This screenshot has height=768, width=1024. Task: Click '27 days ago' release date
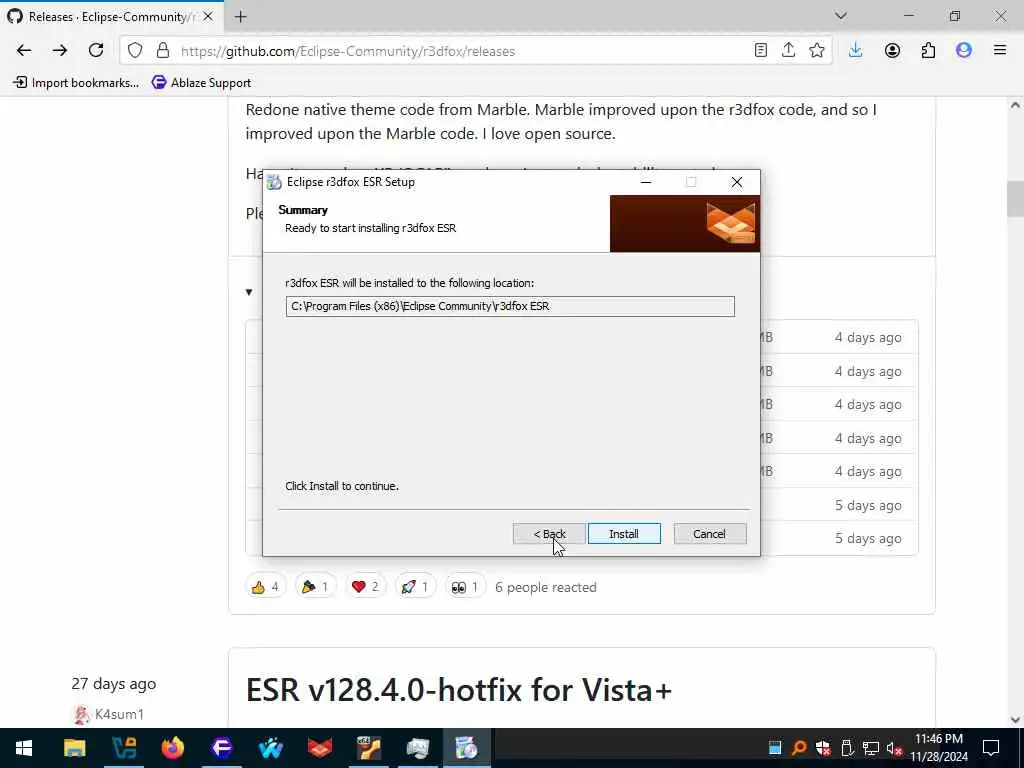(114, 684)
